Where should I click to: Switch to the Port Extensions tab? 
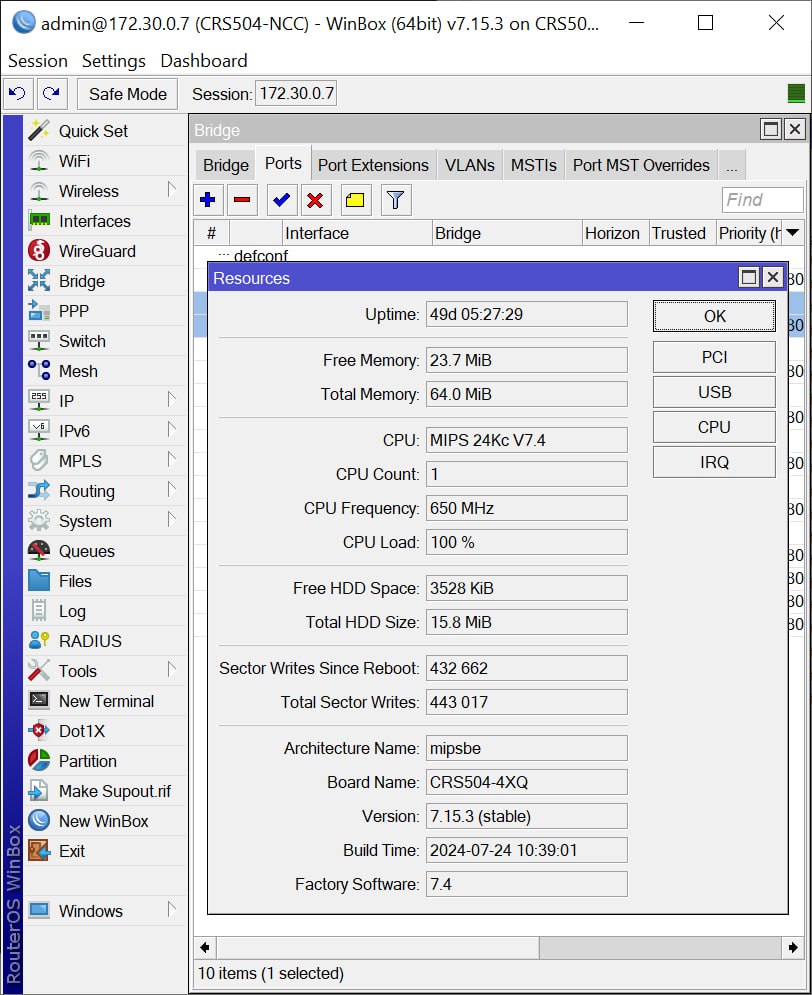pos(373,165)
